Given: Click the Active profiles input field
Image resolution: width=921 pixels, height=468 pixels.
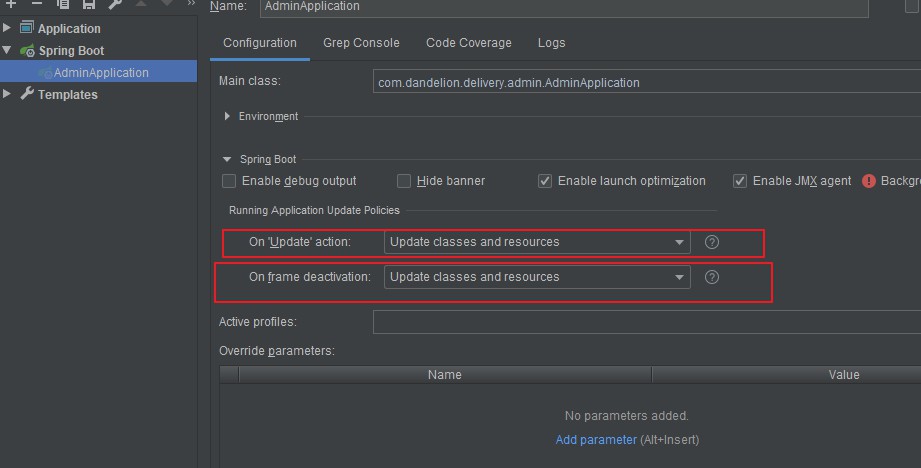Looking at the screenshot, I should click(647, 322).
